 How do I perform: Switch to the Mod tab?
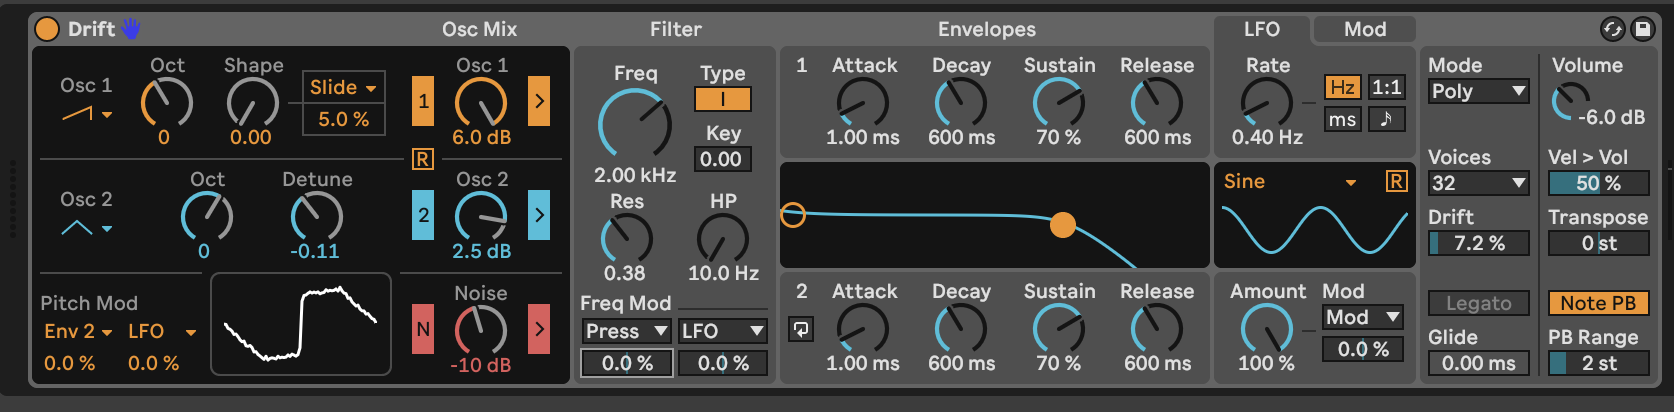(1365, 29)
